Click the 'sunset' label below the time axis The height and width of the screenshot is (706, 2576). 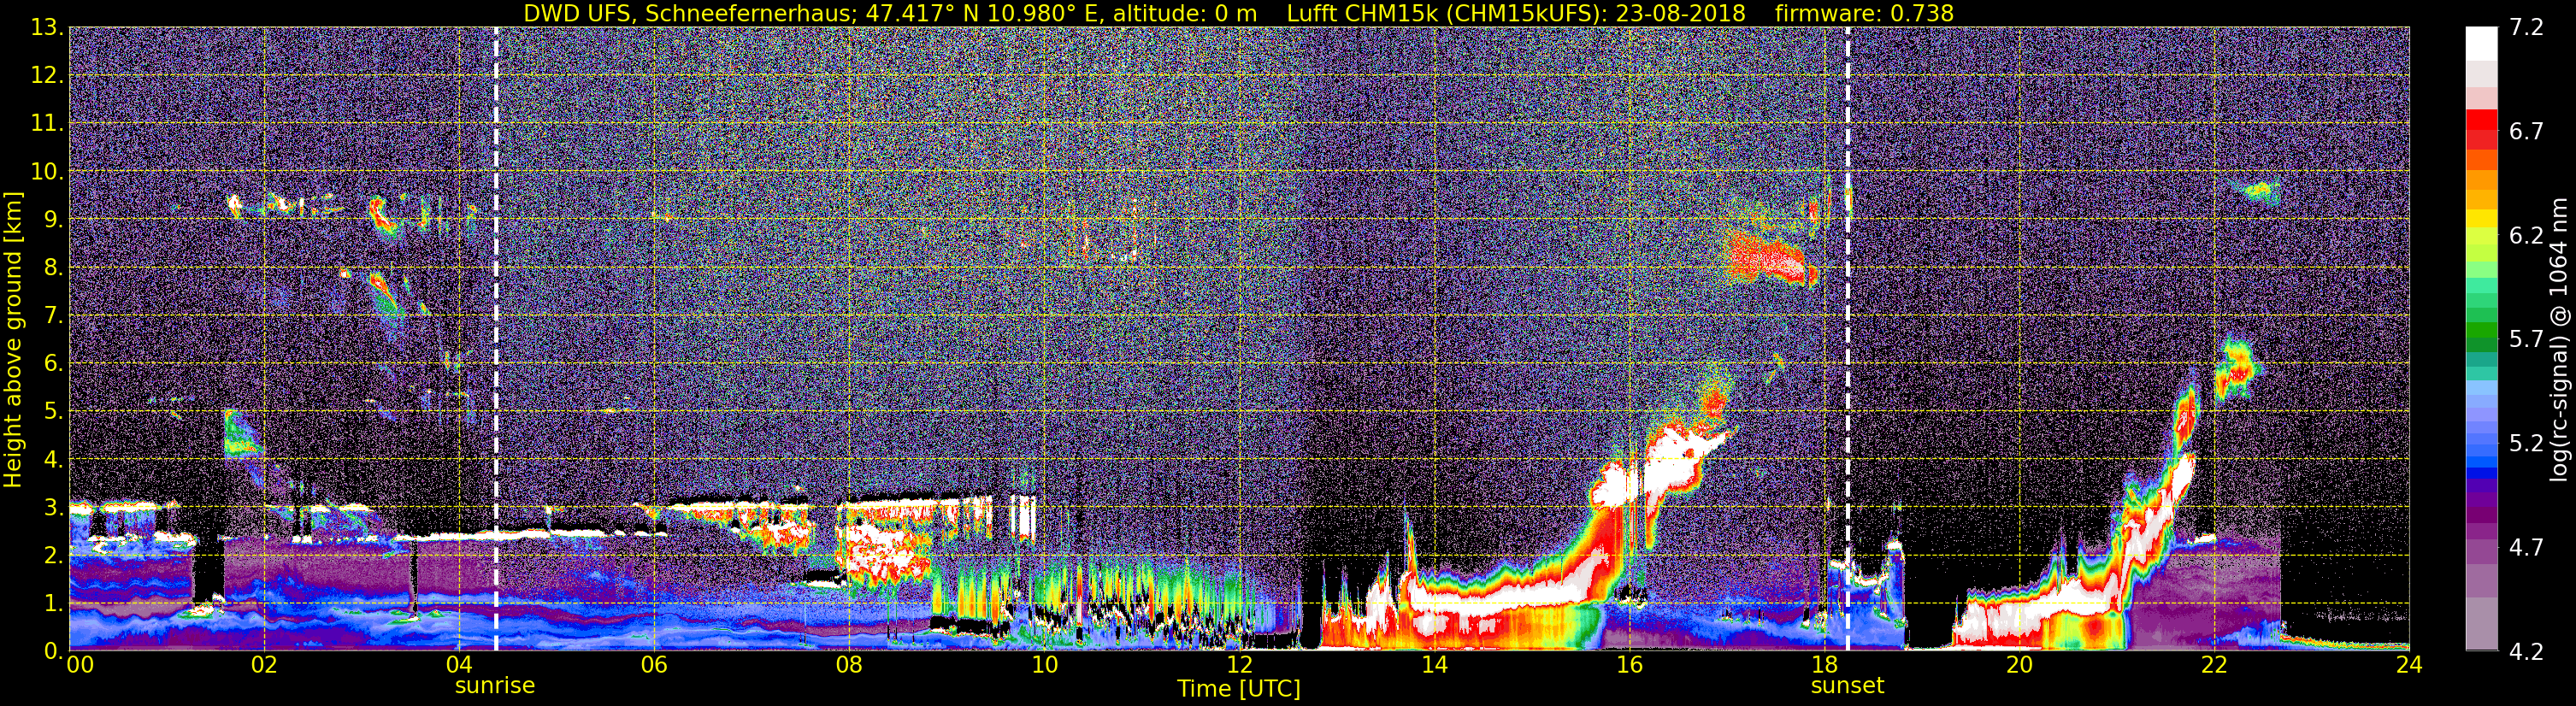coord(1847,686)
